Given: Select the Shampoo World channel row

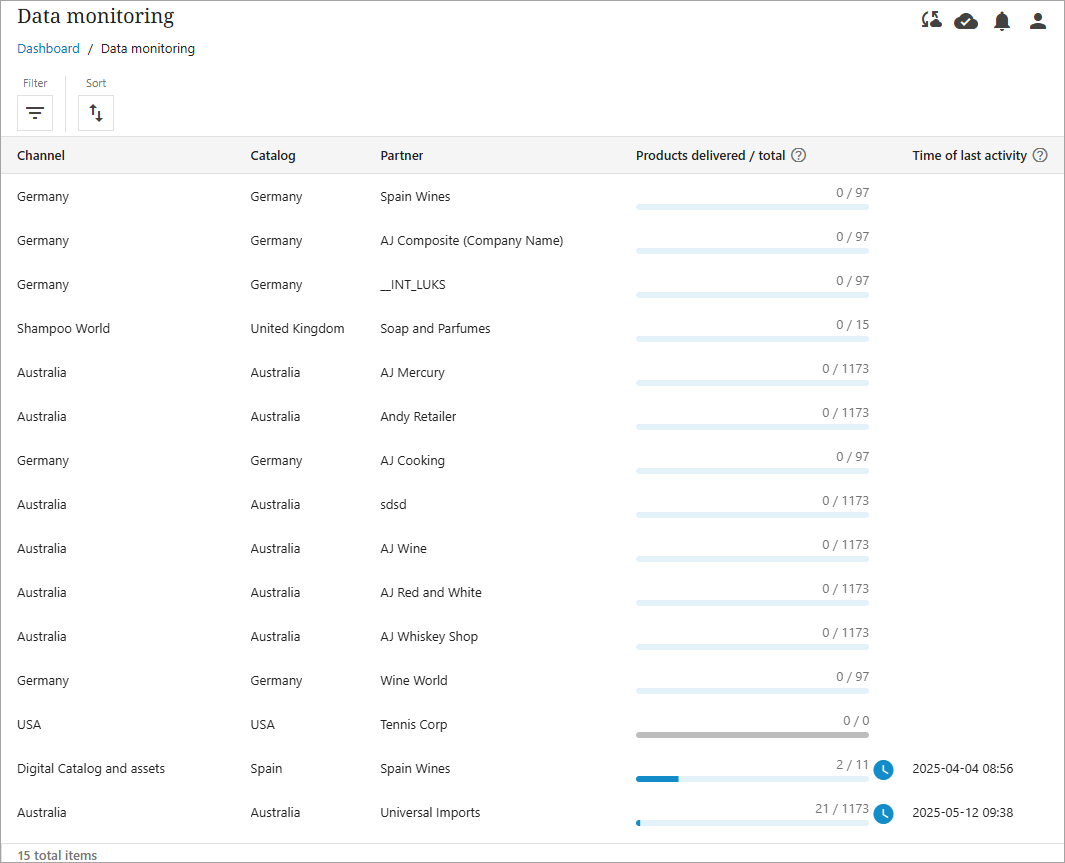Looking at the screenshot, I should [64, 329].
